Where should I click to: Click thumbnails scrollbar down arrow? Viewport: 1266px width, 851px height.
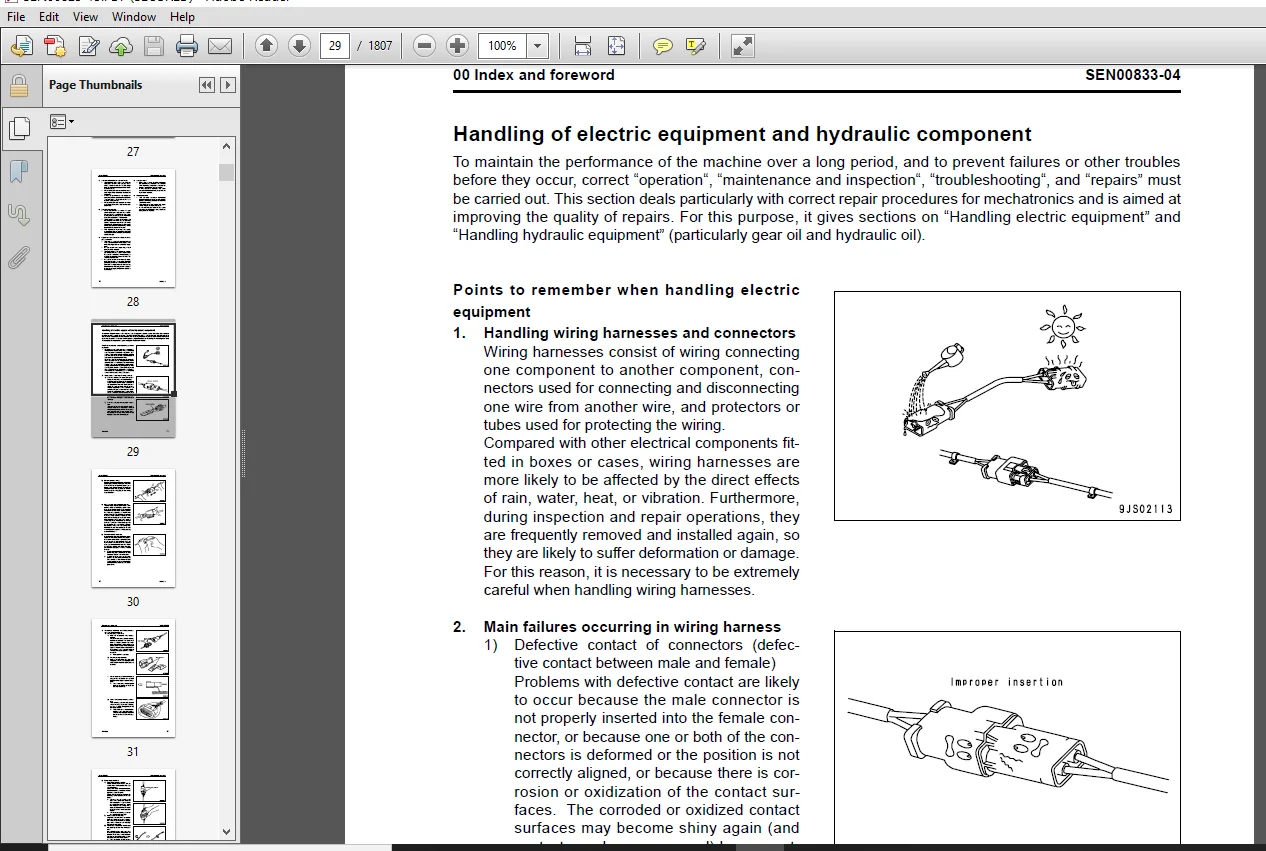(x=227, y=832)
